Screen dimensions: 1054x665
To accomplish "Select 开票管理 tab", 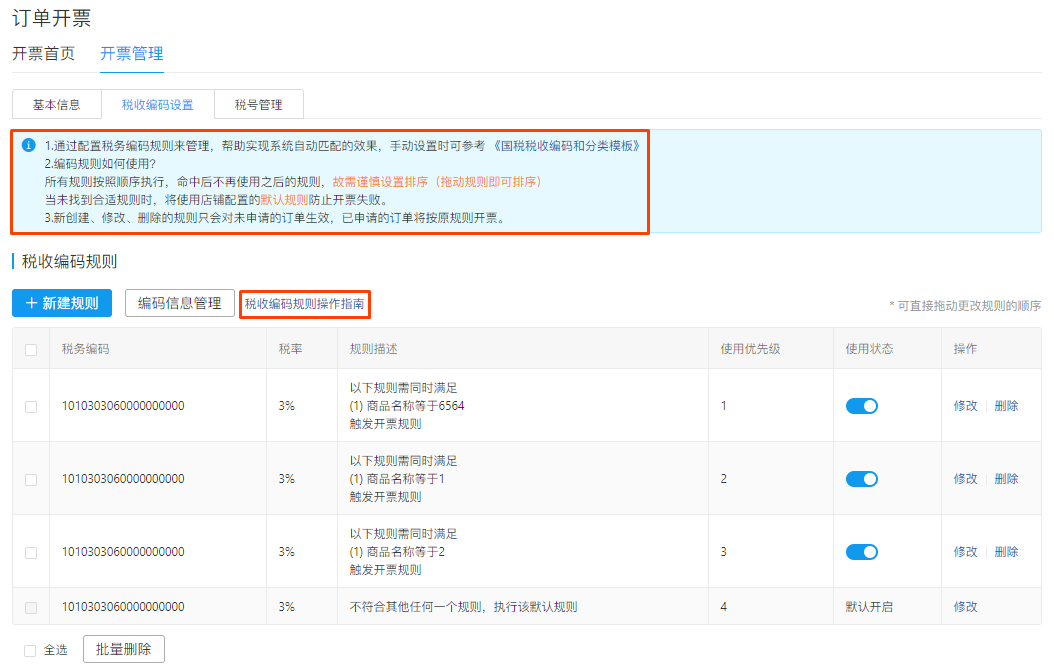I will coord(131,54).
